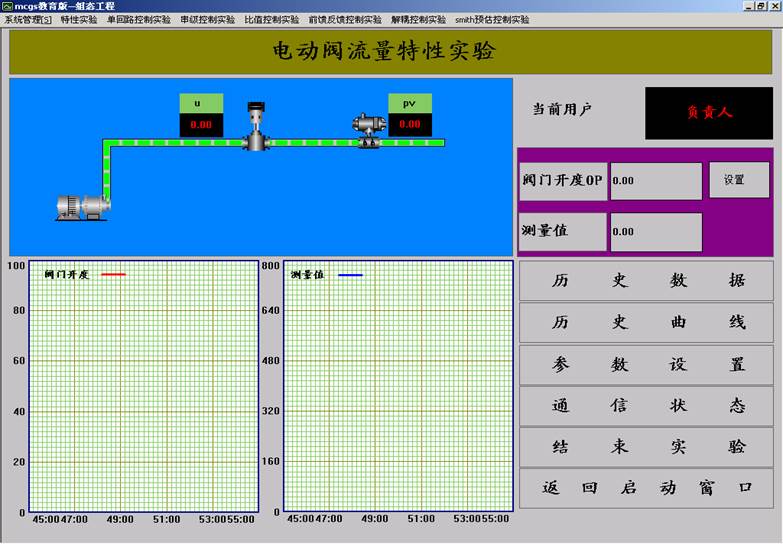The width and height of the screenshot is (783, 544).
Task: Click the blue measured value legend line
Action: tap(350, 274)
